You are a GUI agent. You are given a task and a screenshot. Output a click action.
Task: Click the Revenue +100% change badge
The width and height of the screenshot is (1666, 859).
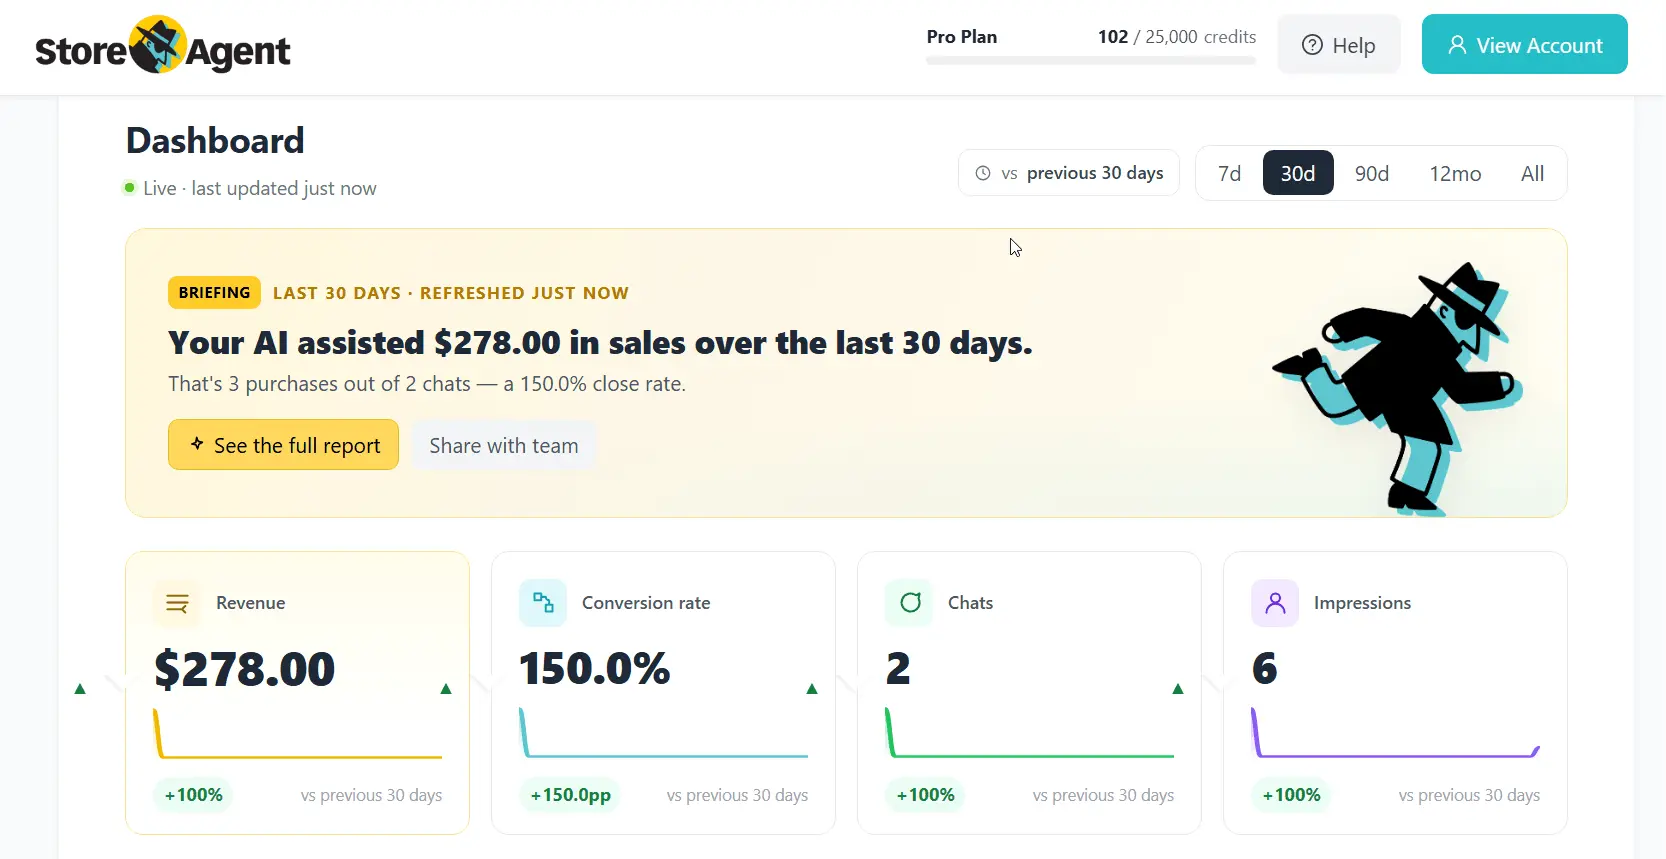coord(194,795)
